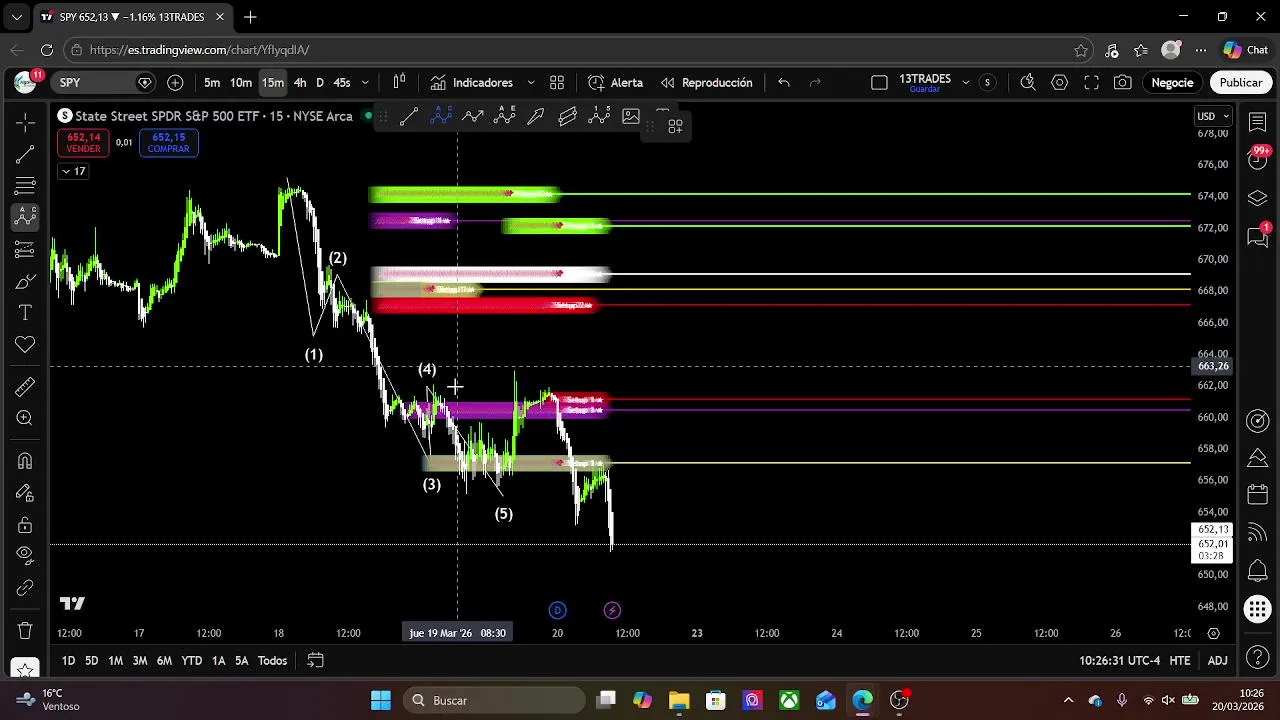Screen dimensions: 1280x720
Task: Toggle HTE extended trading hours
Action: click(1180, 661)
